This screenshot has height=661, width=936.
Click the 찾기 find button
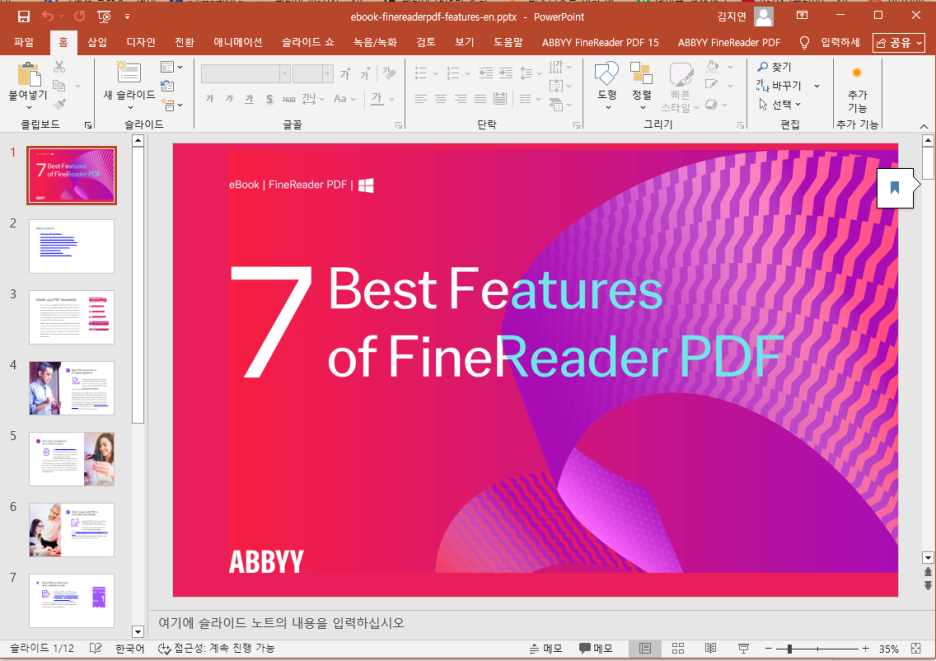click(x=775, y=67)
